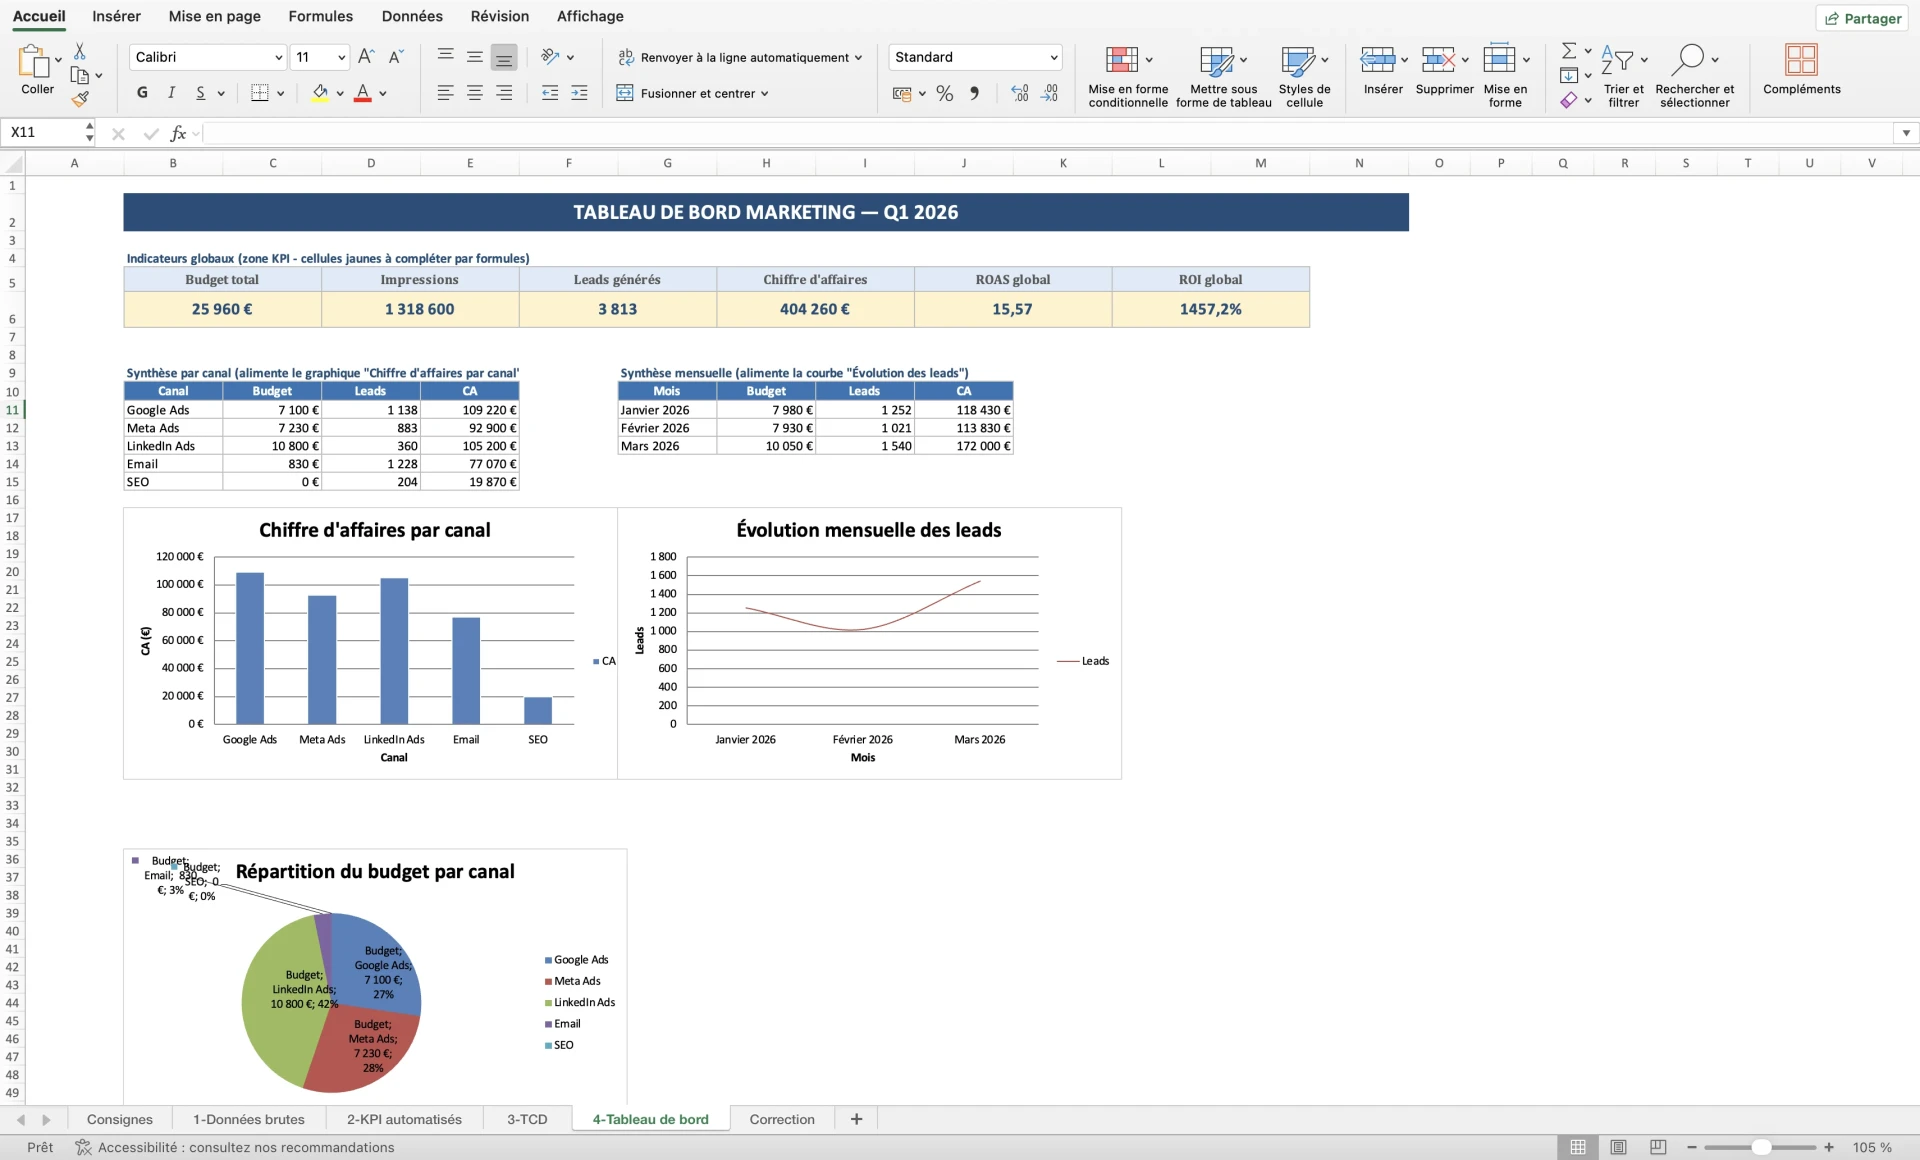Add a new sheet with plus button
Image resolution: width=1920 pixels, height=1160 pixels.
856,1119
